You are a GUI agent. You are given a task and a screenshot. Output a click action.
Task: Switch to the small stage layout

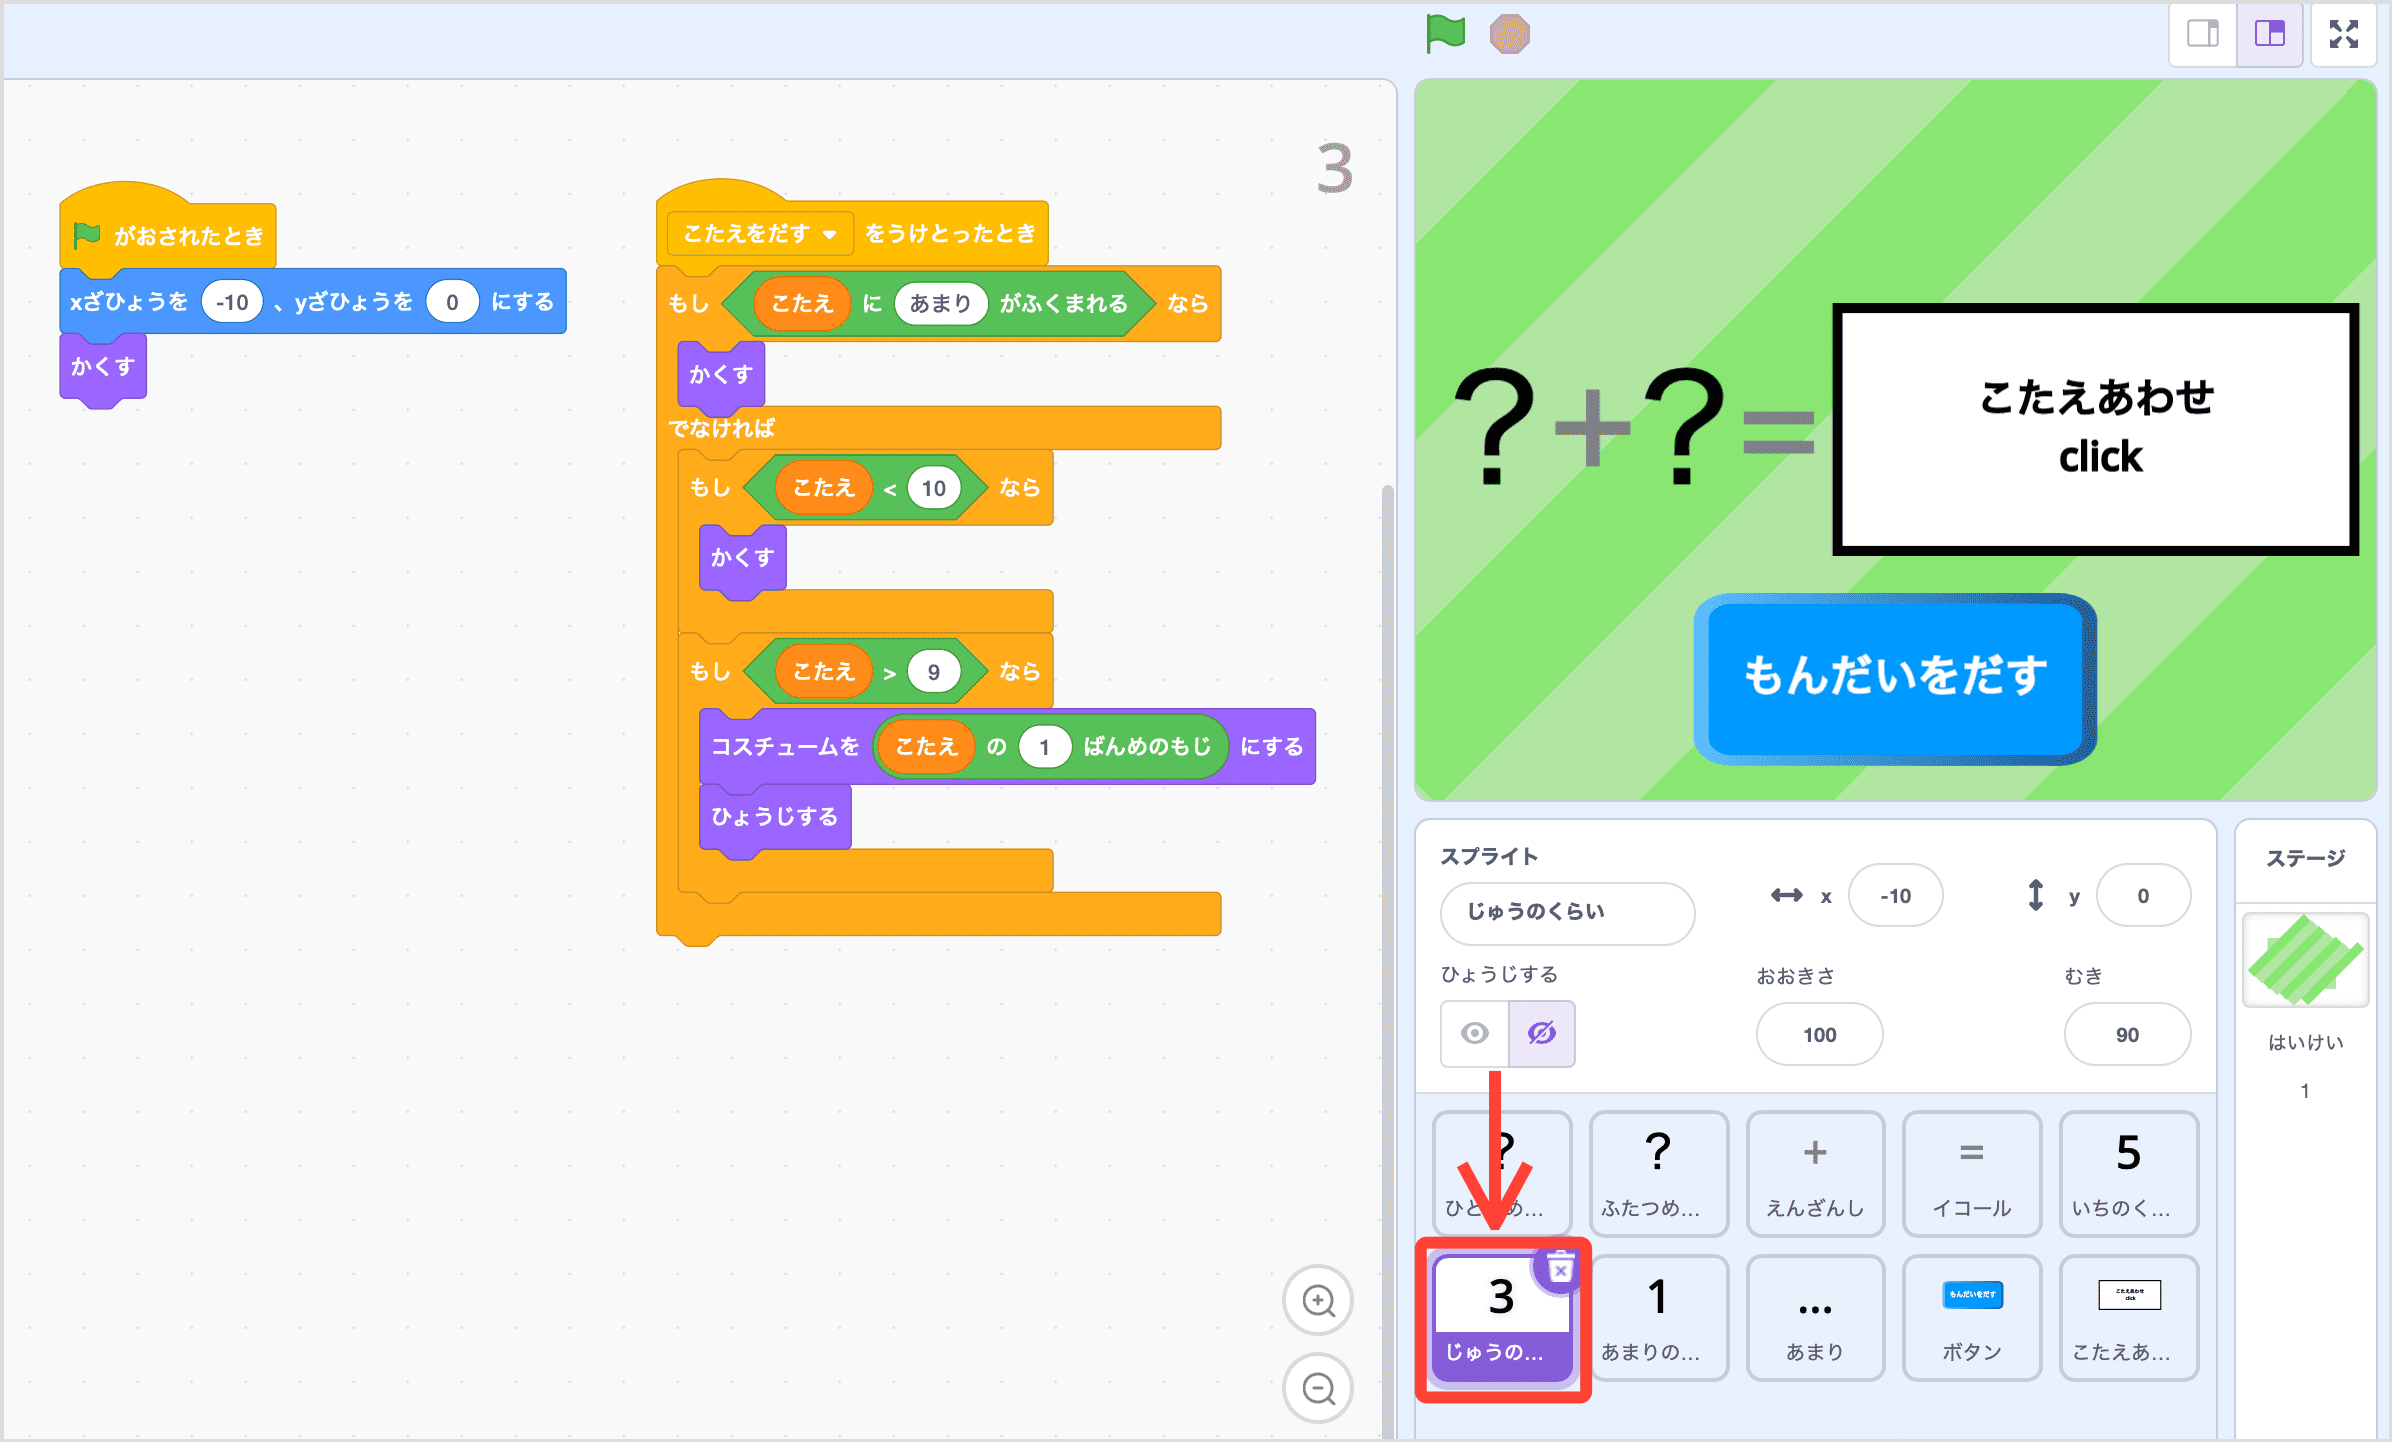(x=2202, y=33)
